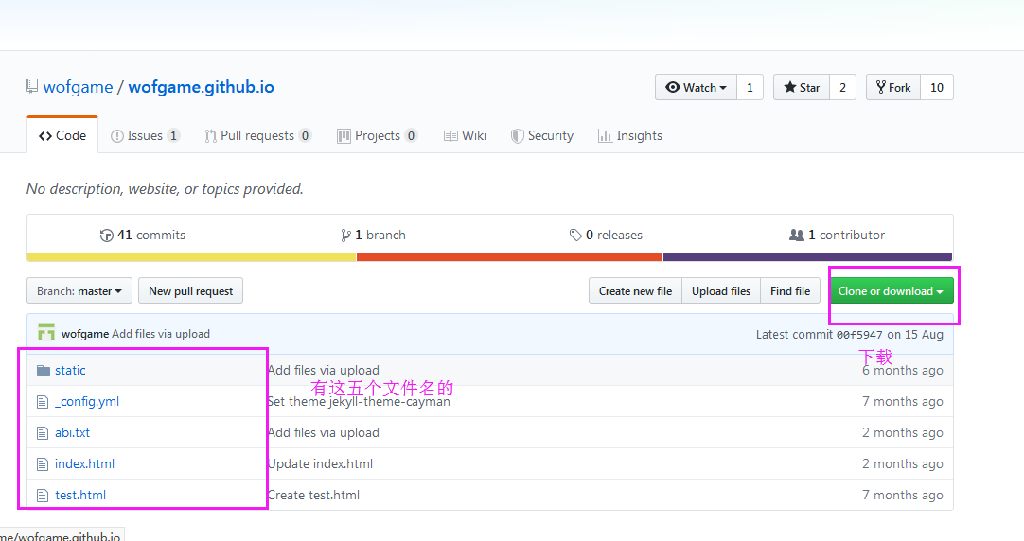Expand the Clone or download menu
The width and height of the screenshot is (1024, 541).
click(891, 291)
